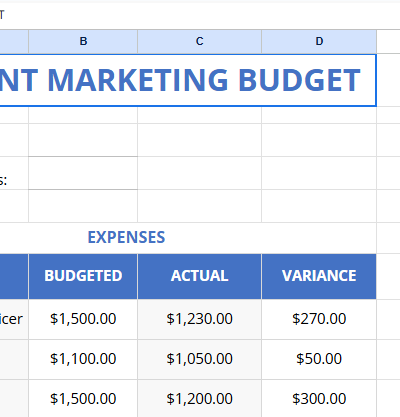400x417 pixels.
Task: Select budgeted cell $1,500.00 beside $1,200.00
Action: [x=83, y=399]
